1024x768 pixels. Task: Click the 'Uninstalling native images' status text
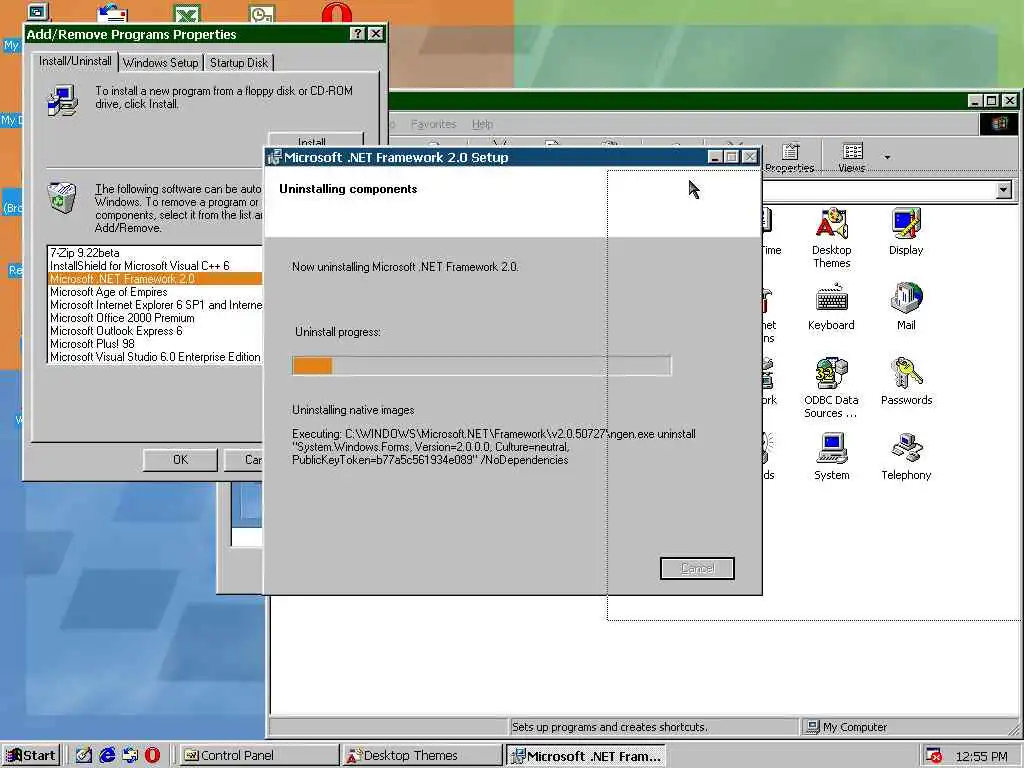[353, 410]
